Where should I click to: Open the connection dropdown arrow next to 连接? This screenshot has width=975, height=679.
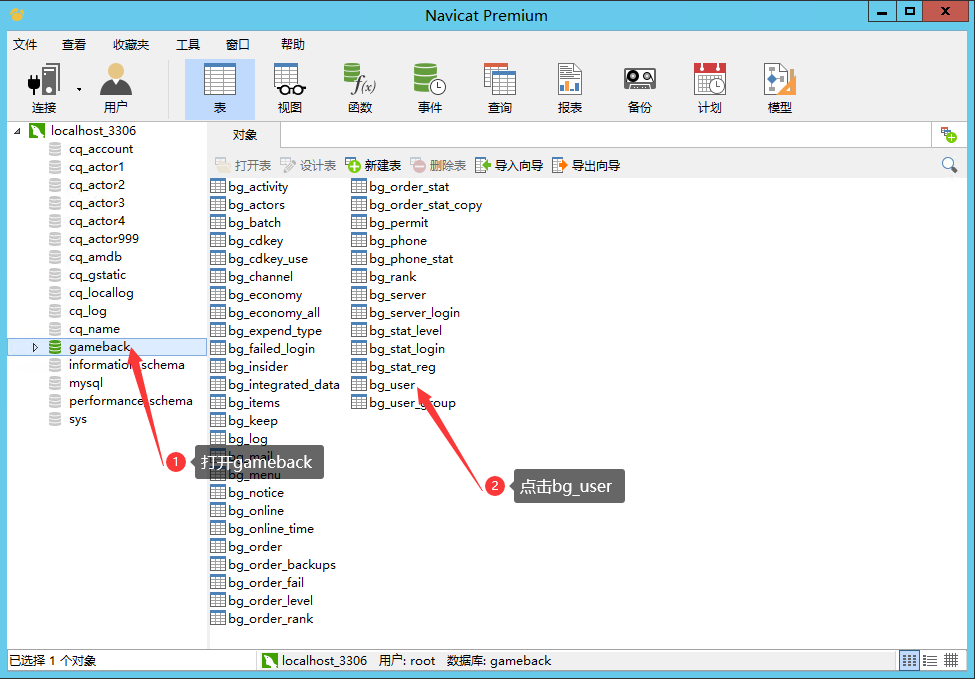[78, 88]
